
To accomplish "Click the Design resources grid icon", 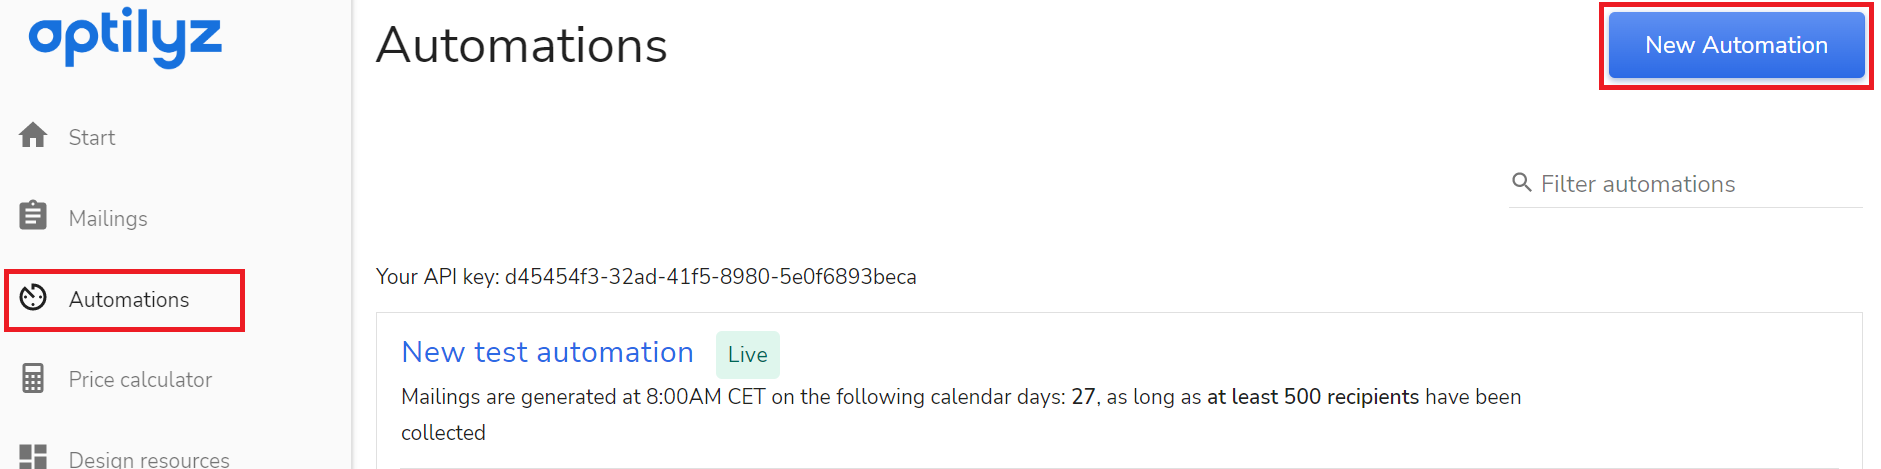I will click(x=33, y=457).
